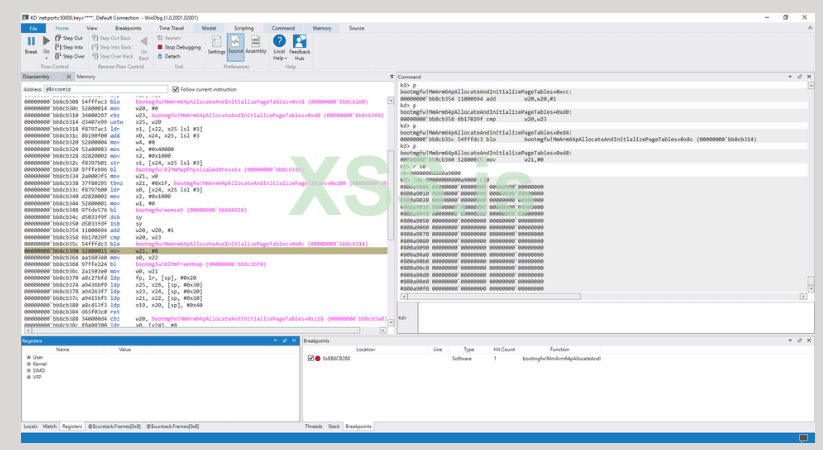Open the Feedback Hub
This screenshot has height=450, width=823.
(x=299, y=45)
